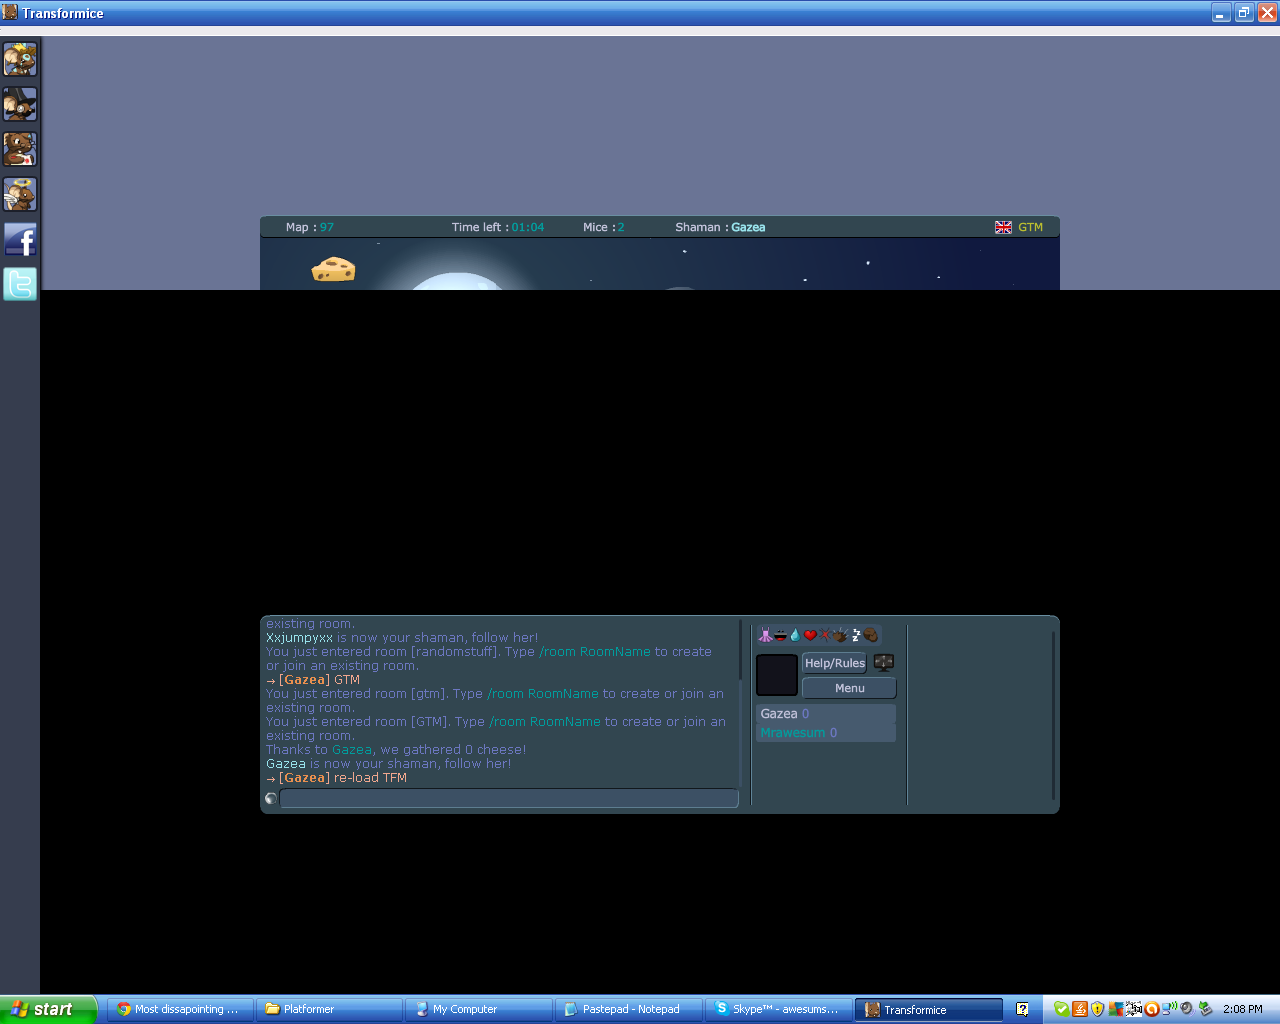Open the Facebook link icon
The height and width of the screenshot is (1024, 1280).
tap(20, 239)
